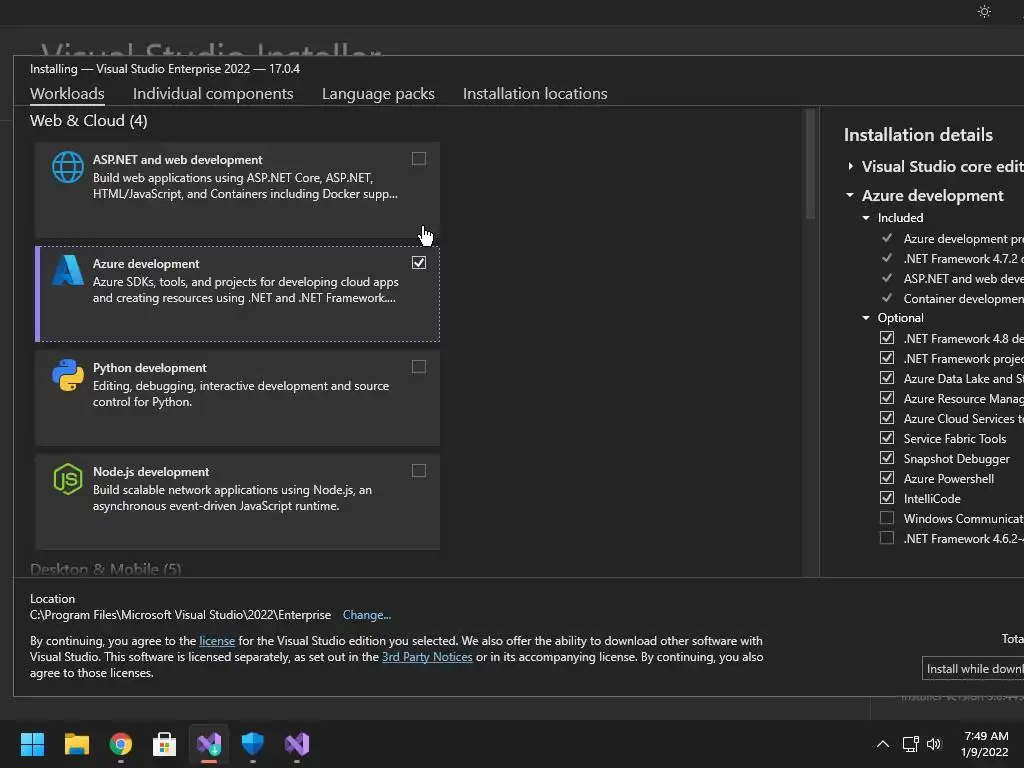Uncheck Service Fabric Tools option
The height and width of the screenshot is (768, 1024).
tap(886, 438)
